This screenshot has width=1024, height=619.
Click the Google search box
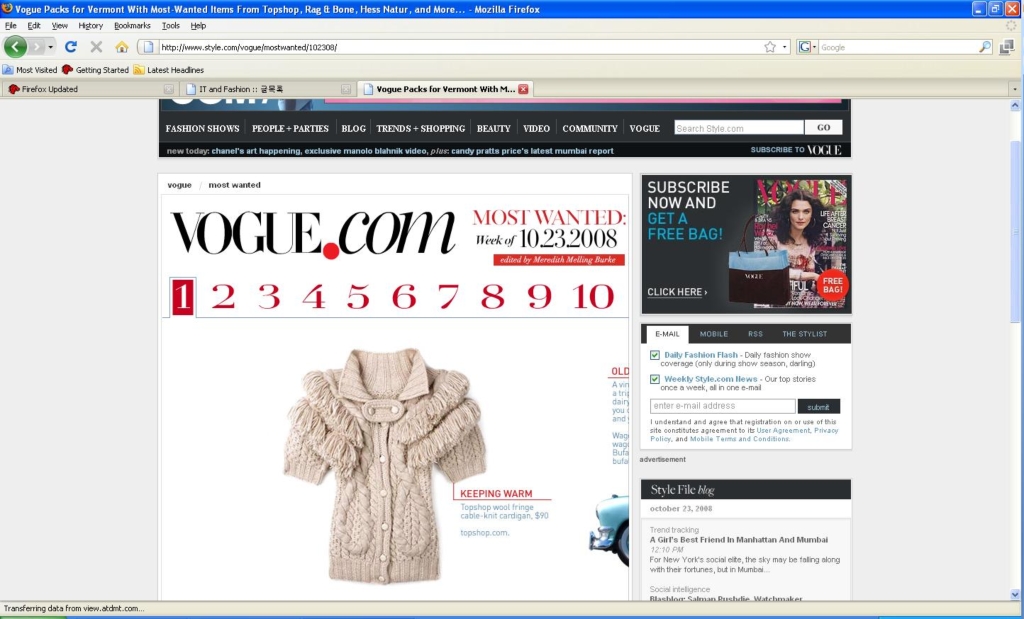pos(899,47)
